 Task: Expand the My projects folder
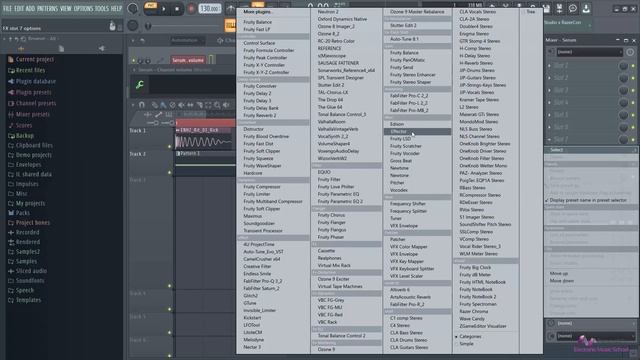(x=30, y=203)
